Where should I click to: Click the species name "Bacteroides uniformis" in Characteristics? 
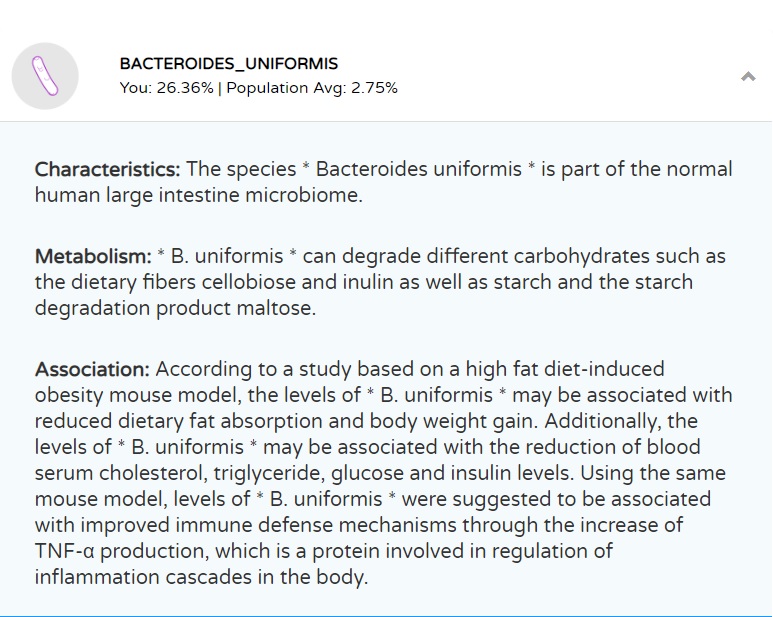(x=418, y=169)
